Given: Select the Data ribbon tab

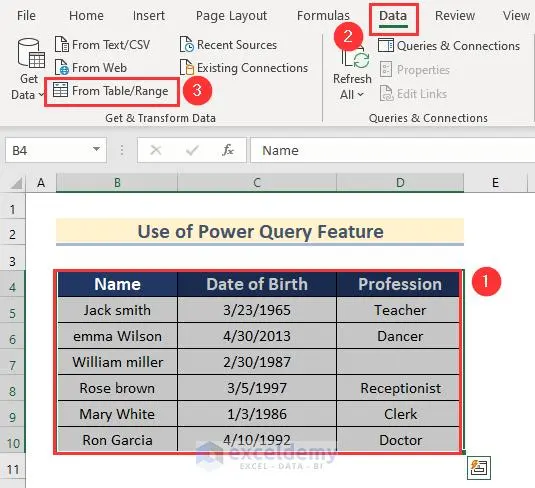Looking at the screenshot, I should click(x=393, y=16).
